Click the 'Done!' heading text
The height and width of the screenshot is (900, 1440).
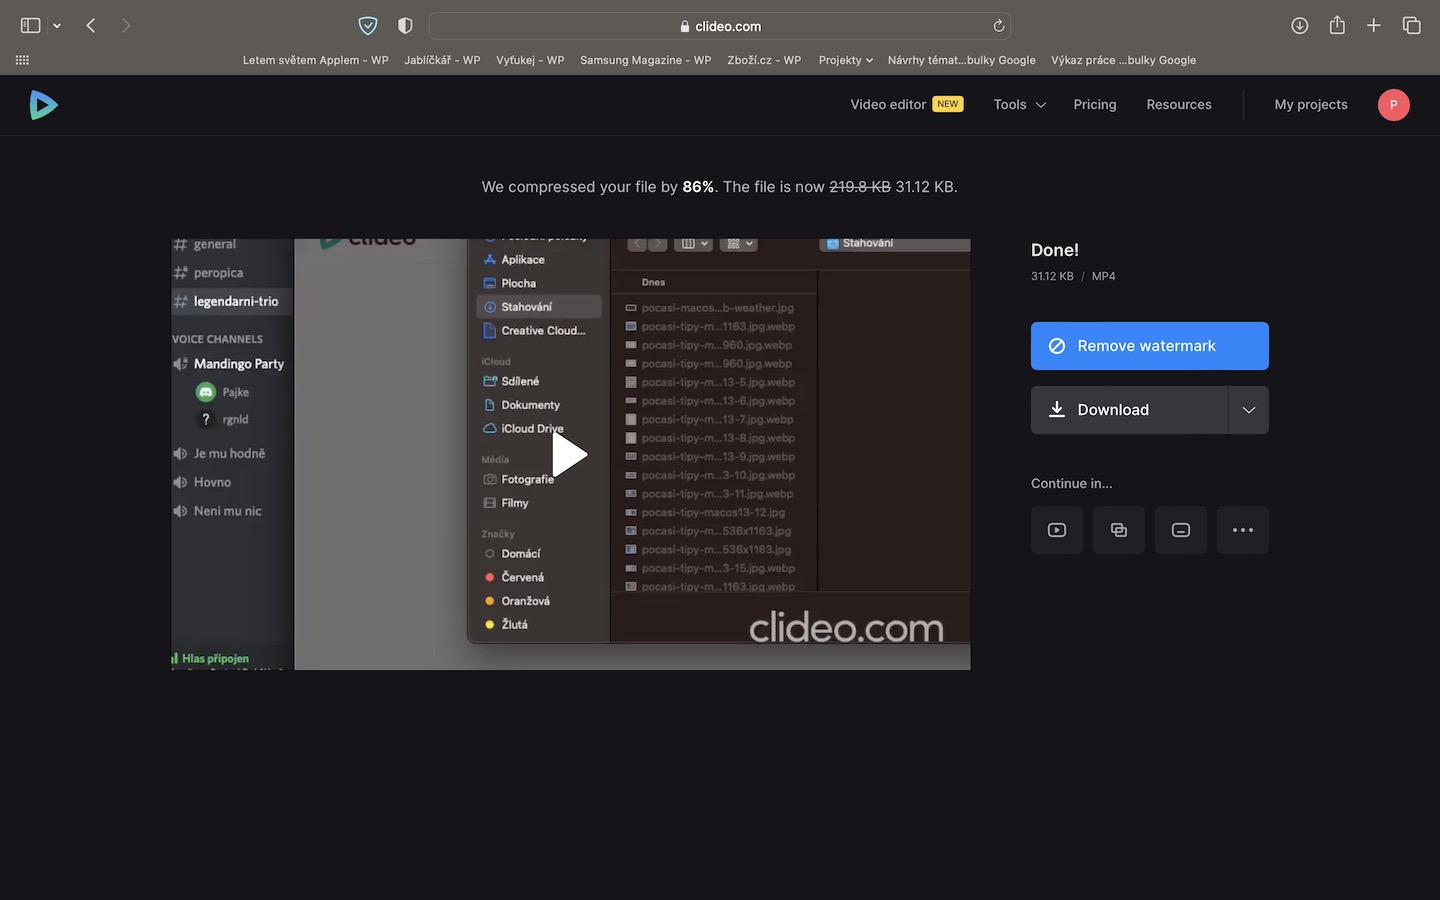tap(1055, 250)
